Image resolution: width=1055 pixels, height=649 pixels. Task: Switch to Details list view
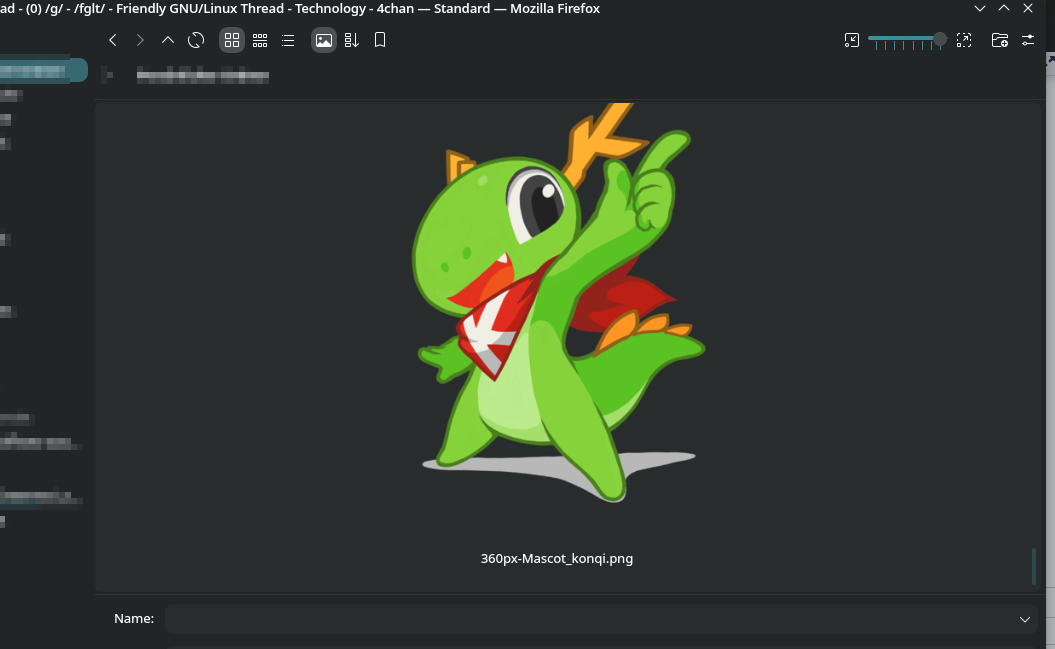pos(288,40)
